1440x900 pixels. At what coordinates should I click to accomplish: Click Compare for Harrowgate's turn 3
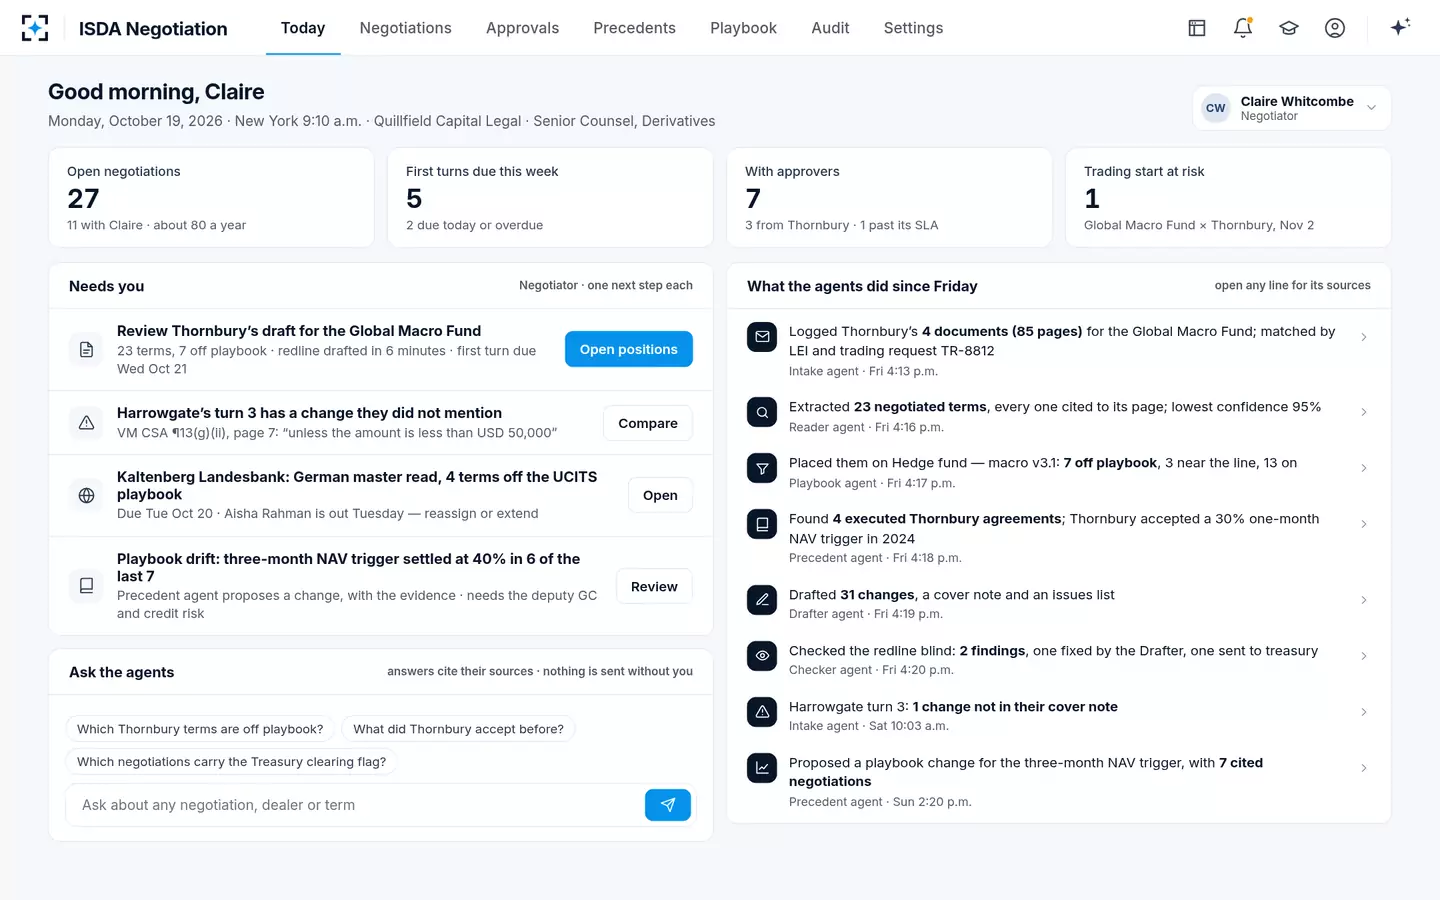coord(648,423)
